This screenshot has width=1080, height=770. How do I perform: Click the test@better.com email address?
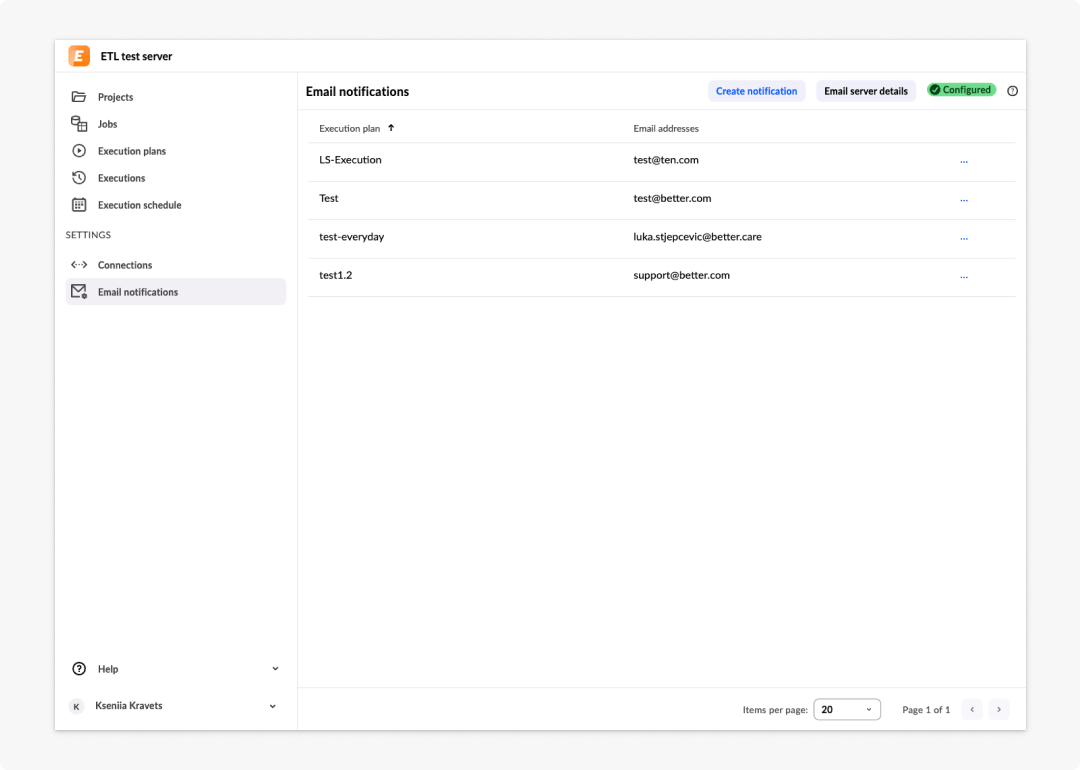click(672, 198)
